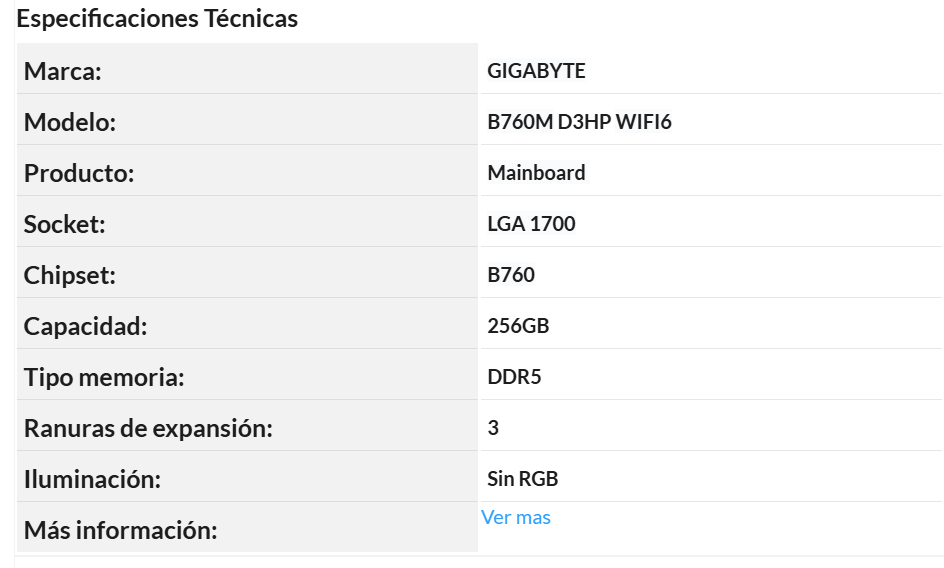Select the 'Chipset:' label cell

point(247,273)
